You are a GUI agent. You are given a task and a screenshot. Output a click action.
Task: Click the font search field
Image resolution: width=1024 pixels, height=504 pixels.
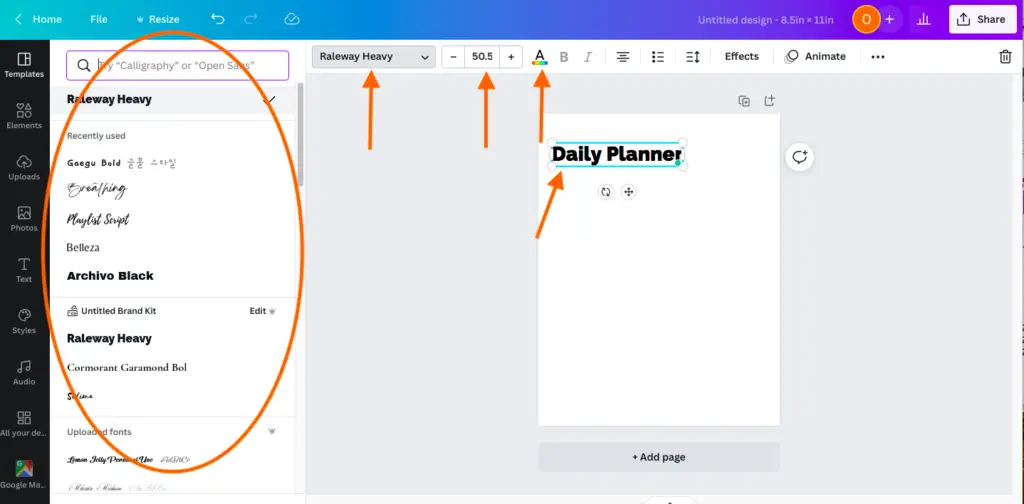point(178,65)
